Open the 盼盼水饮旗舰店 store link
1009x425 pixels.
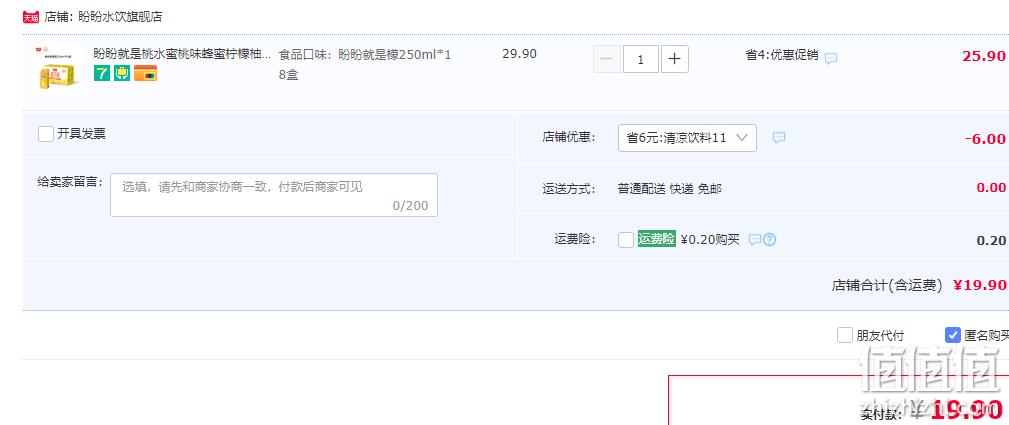pos(120,17)
